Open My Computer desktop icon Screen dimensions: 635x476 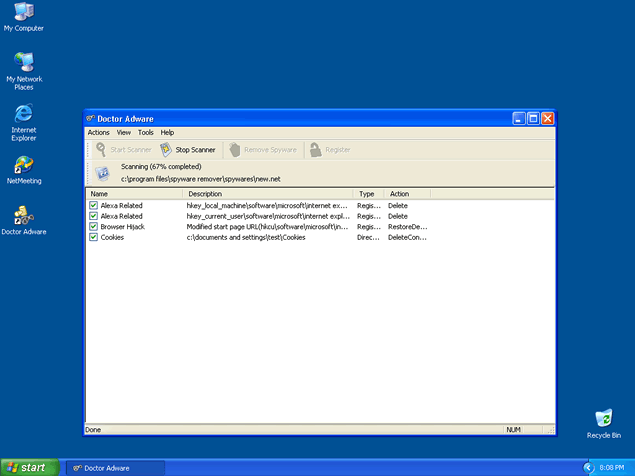click(x=23, y=13)
